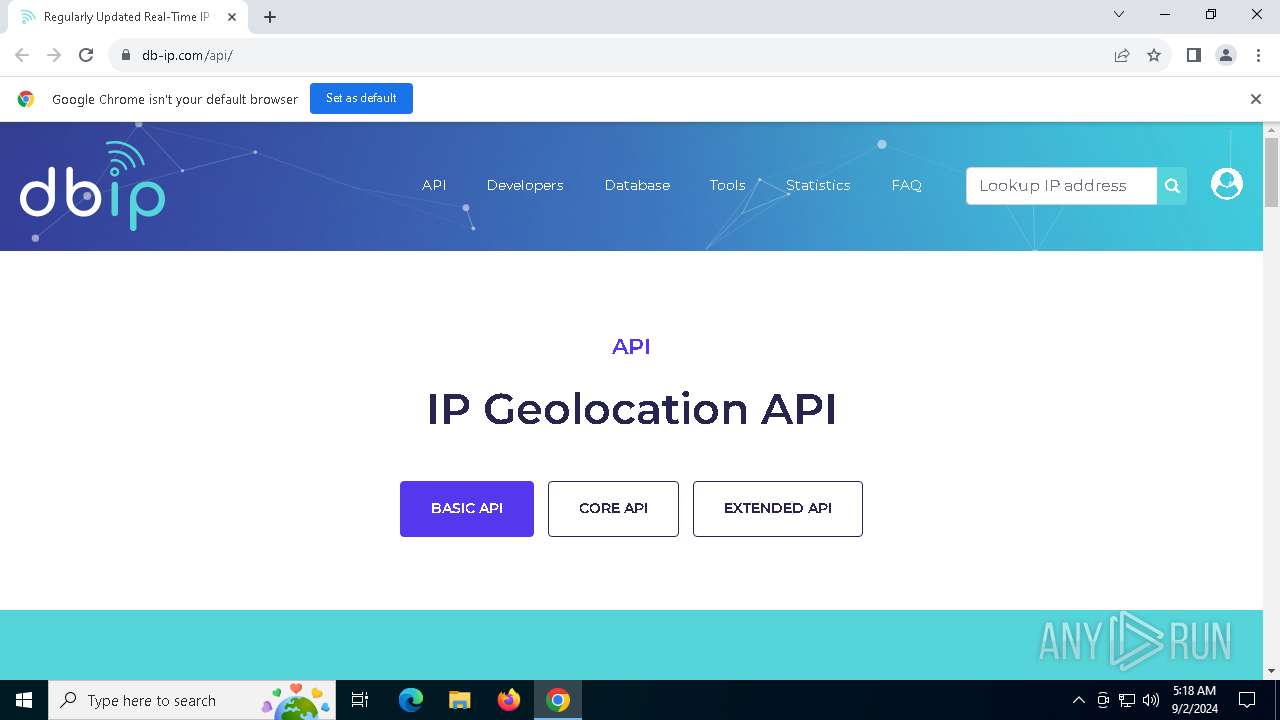Image resolution: width=1280 pixels, height=720 pixels.
Task: Close the db-ip browser tab
Action: 232,17
